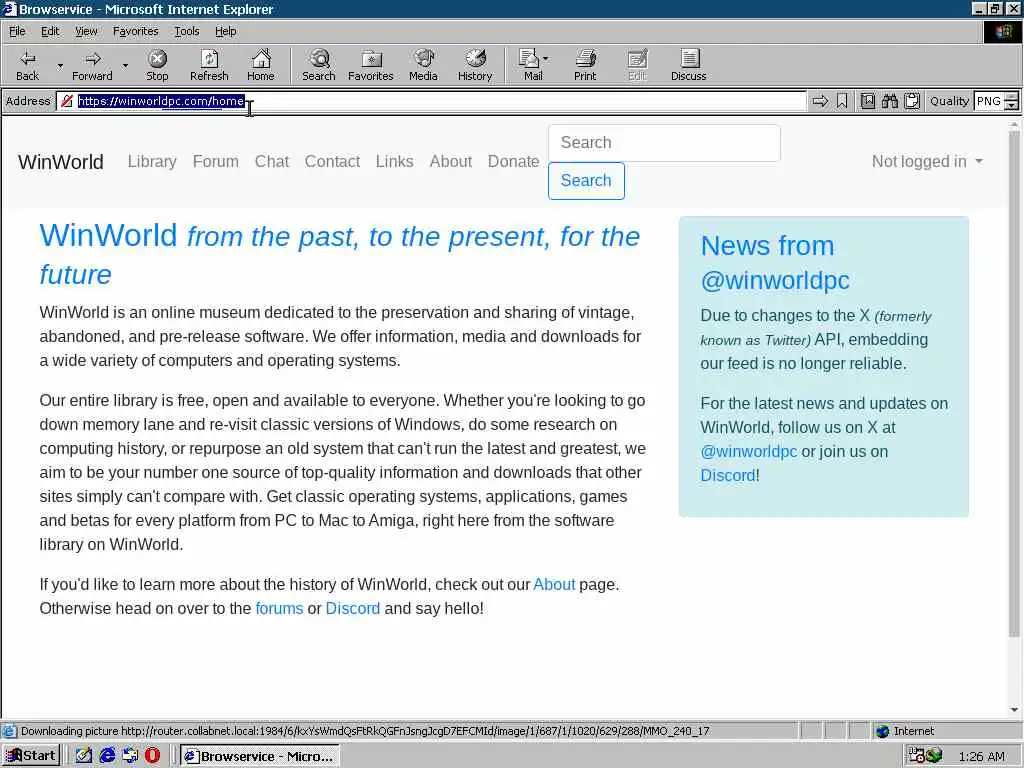Open the Discord link in news box

tap(728, 475)
